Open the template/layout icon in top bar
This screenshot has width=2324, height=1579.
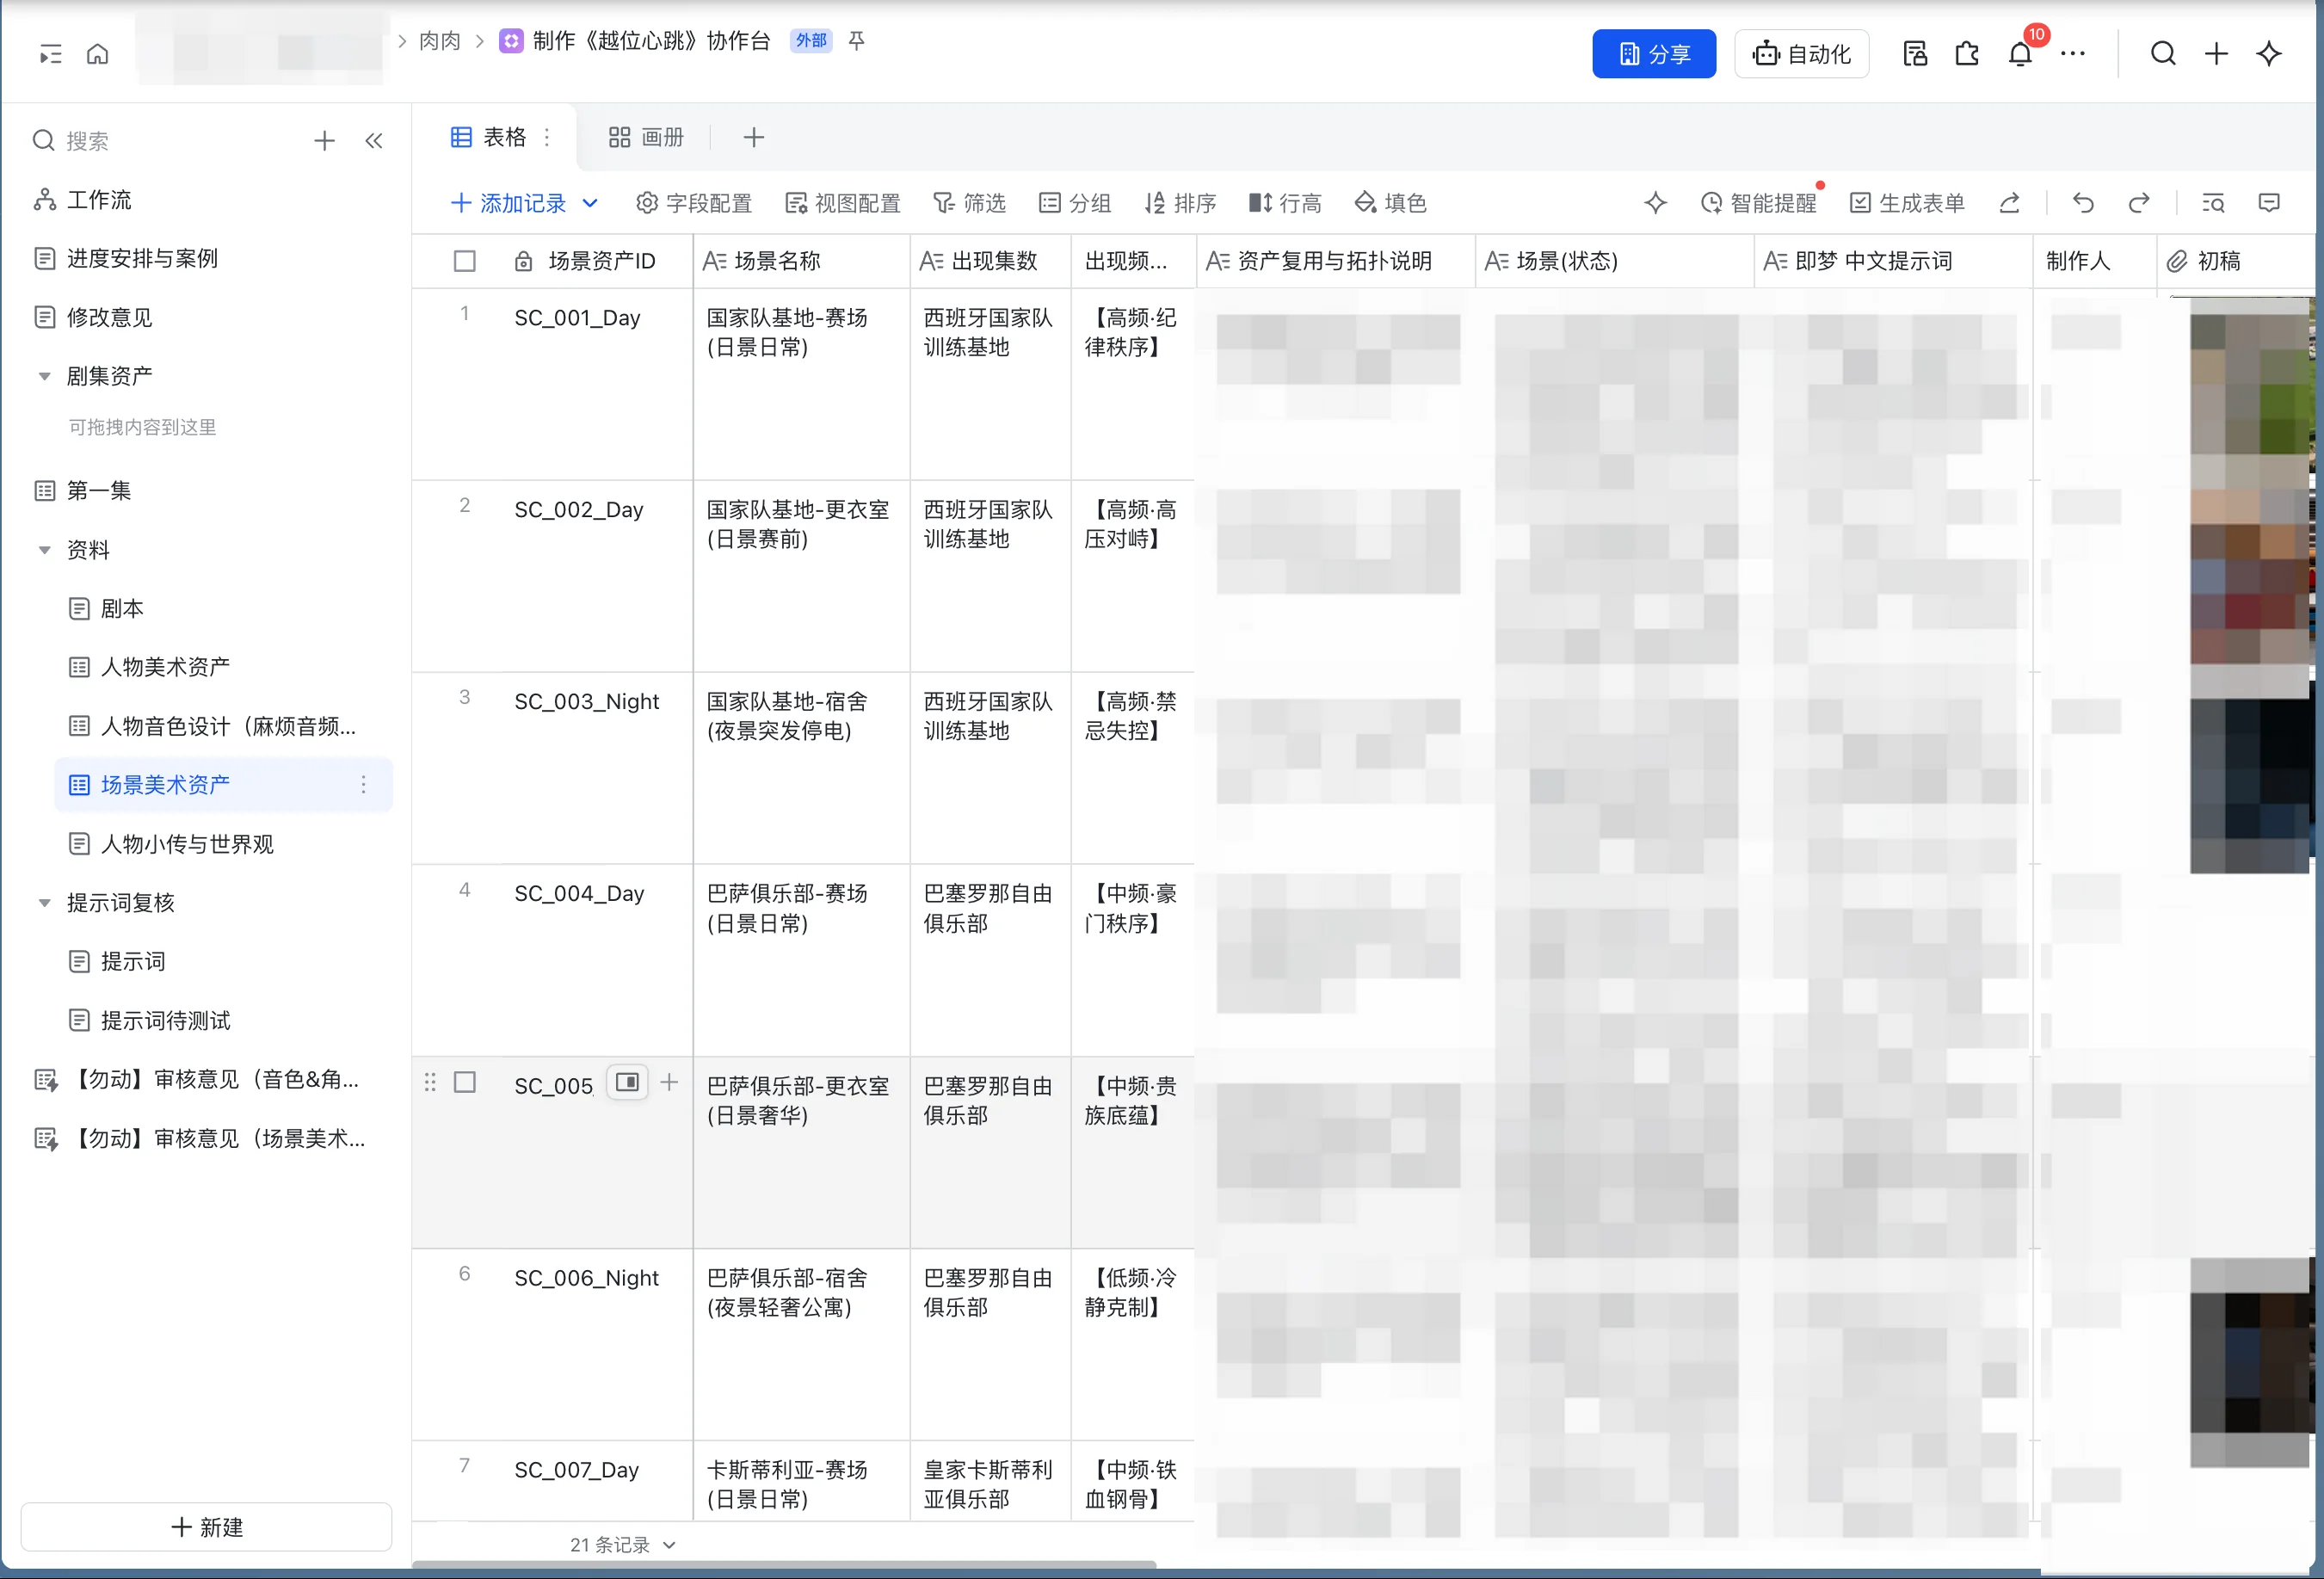click(x=1914, y=54)
